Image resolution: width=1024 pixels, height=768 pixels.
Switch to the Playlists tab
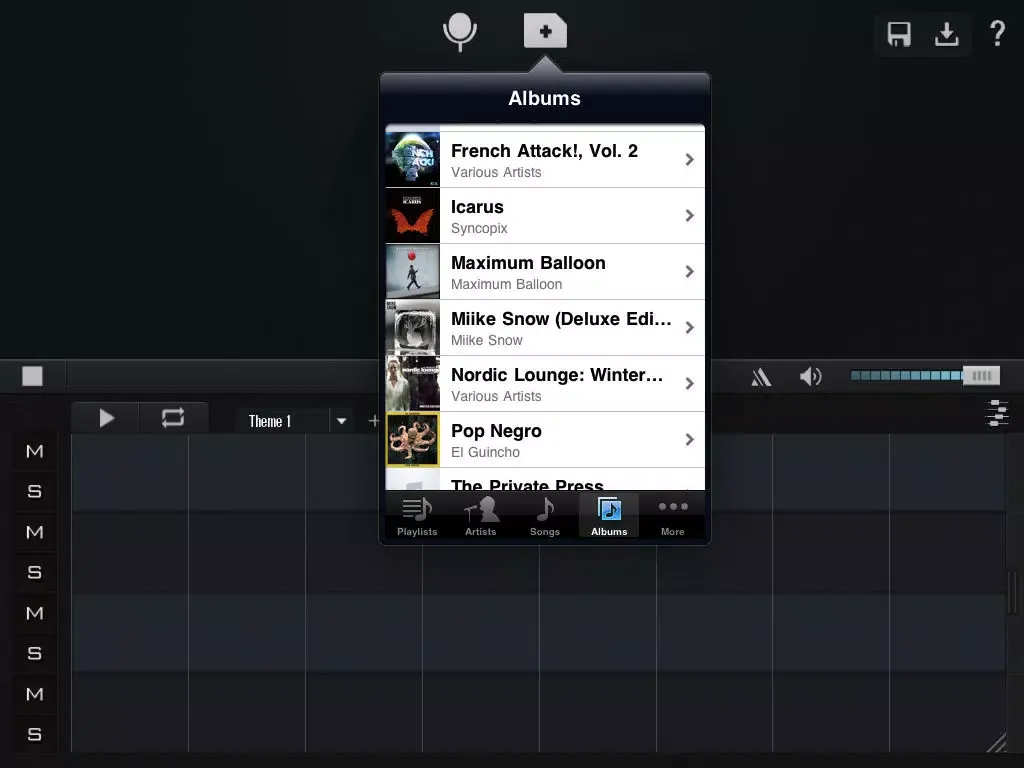[x=417, y=516]
